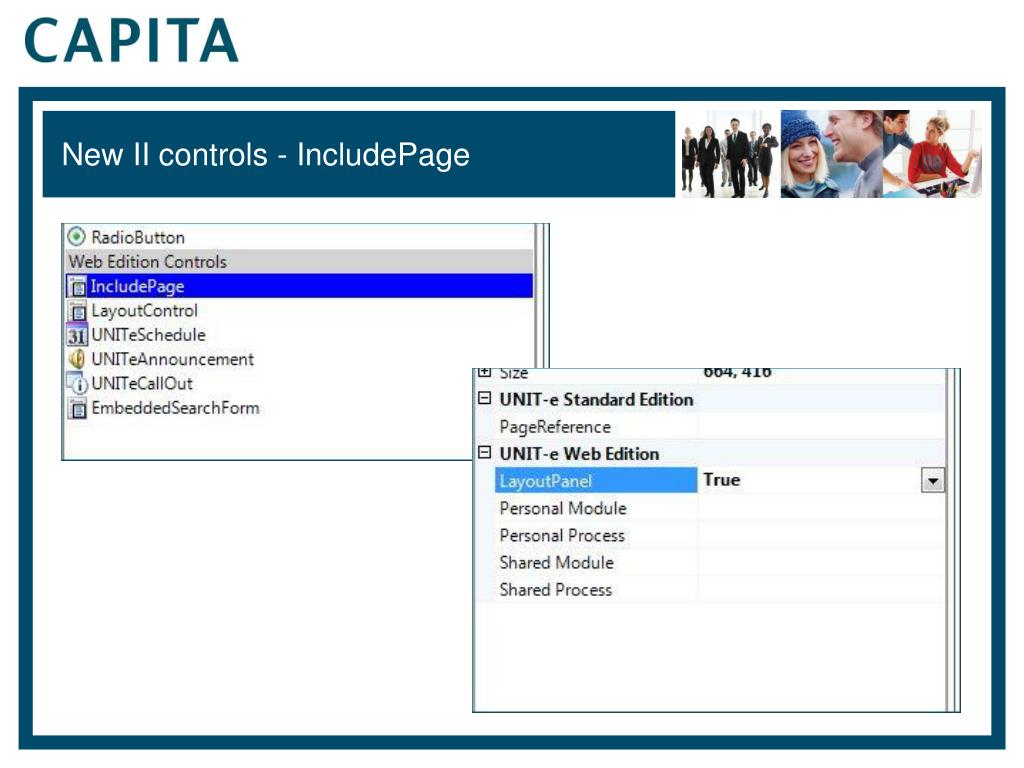Click the UNITeCallOut info icon

coord(77,383)
